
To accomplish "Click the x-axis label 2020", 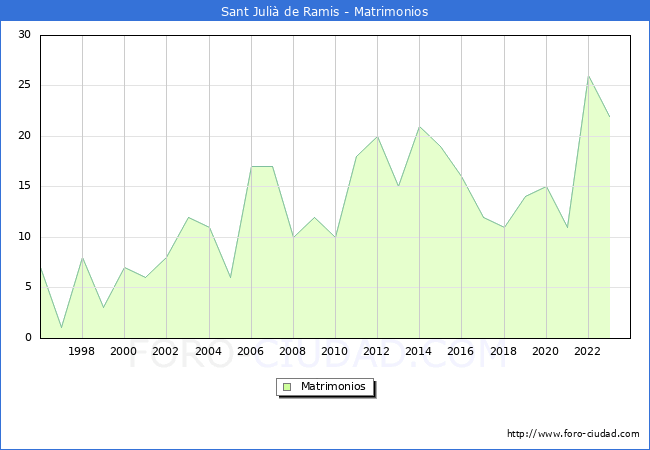I will pyautogui.click(x=546, y=351).
